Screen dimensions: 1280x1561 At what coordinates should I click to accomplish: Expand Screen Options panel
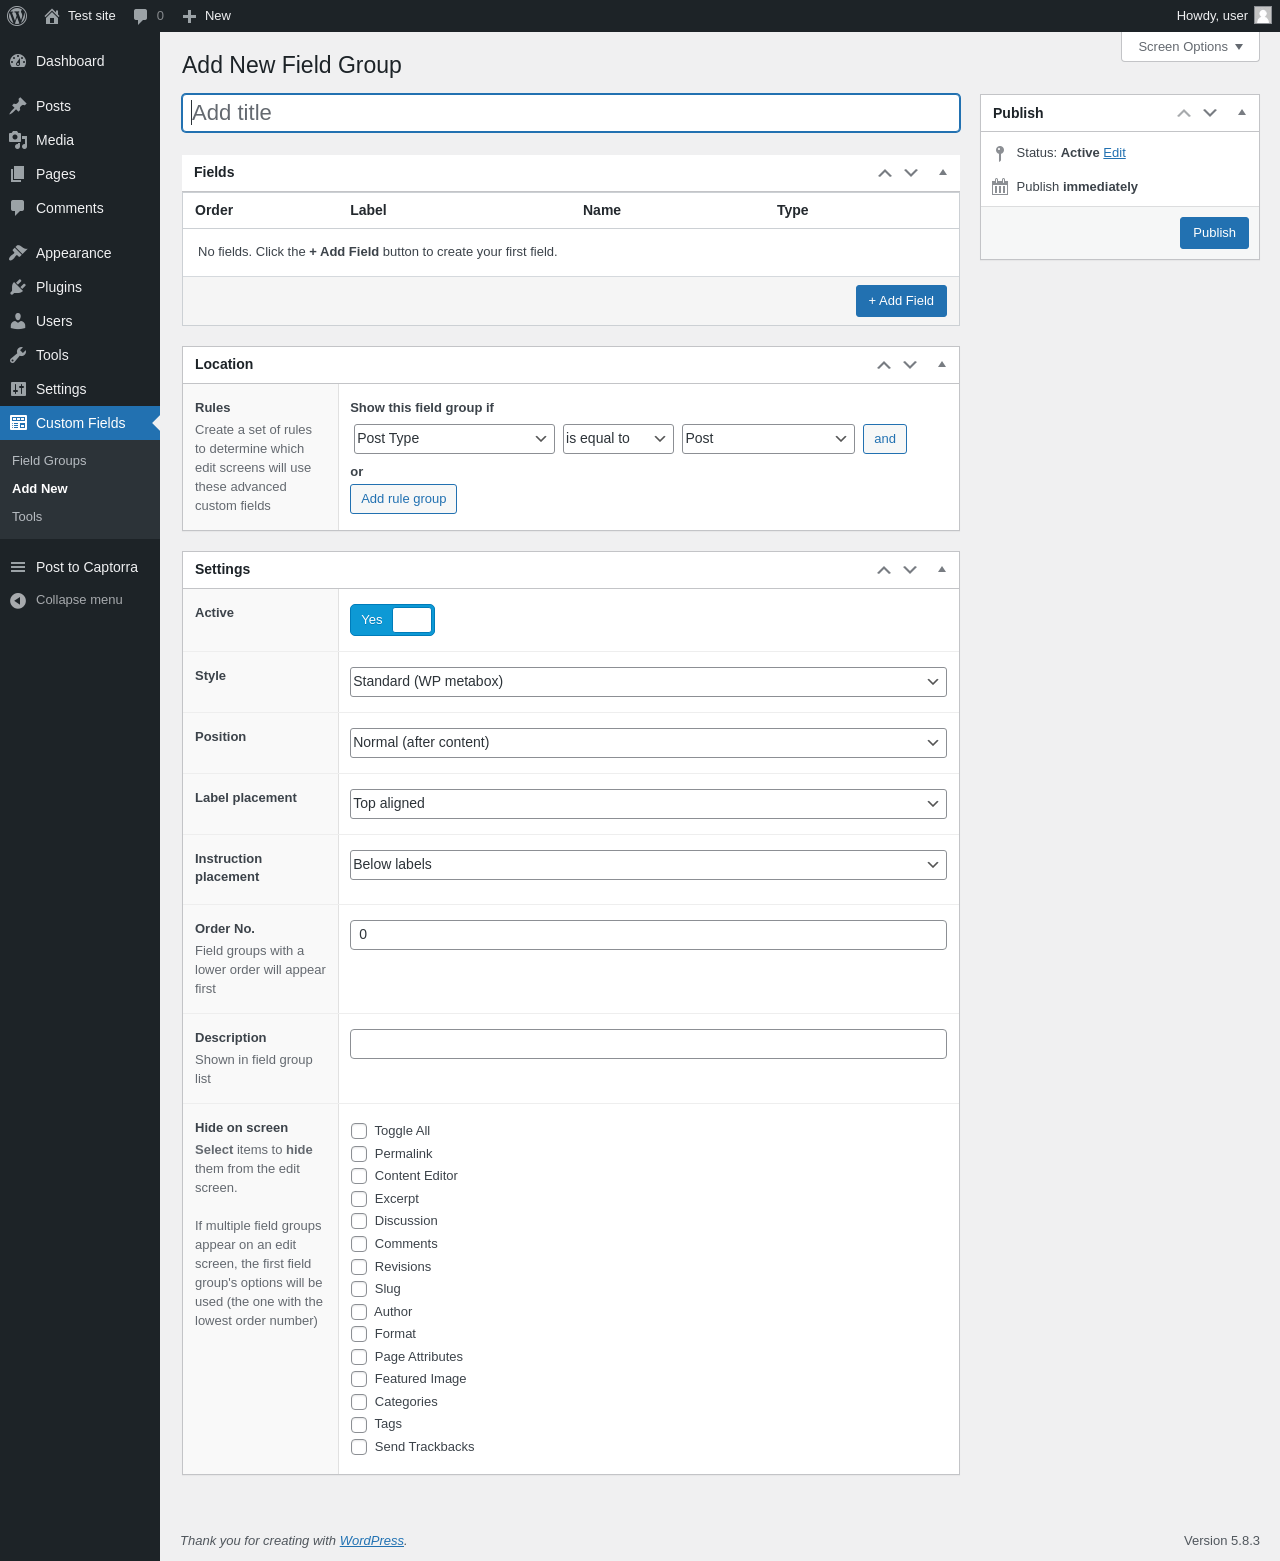(x=1190, y=47)
